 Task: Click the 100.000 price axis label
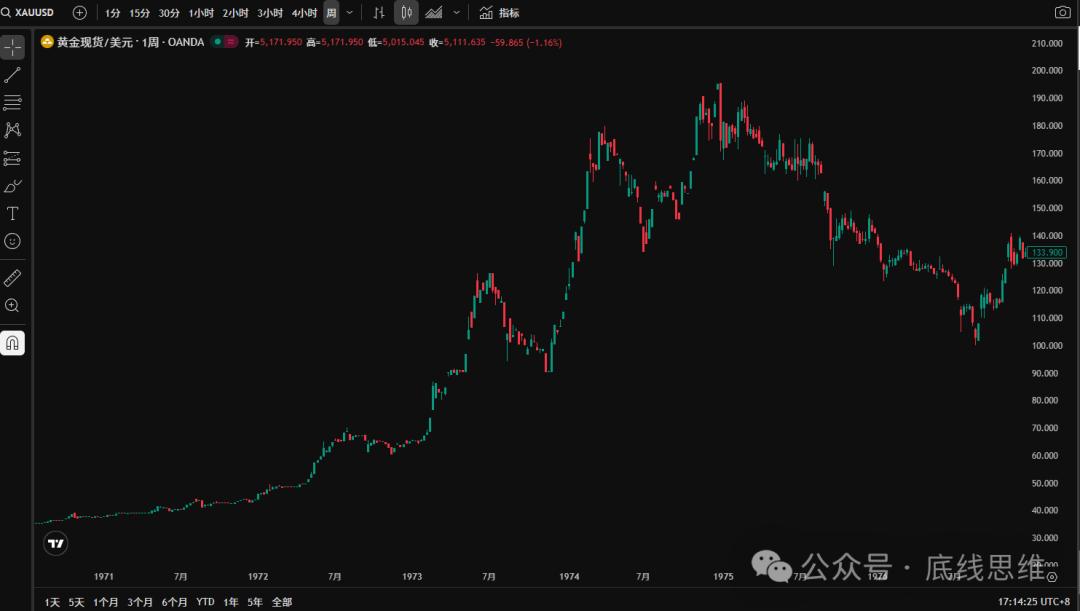coord(1047,346)
